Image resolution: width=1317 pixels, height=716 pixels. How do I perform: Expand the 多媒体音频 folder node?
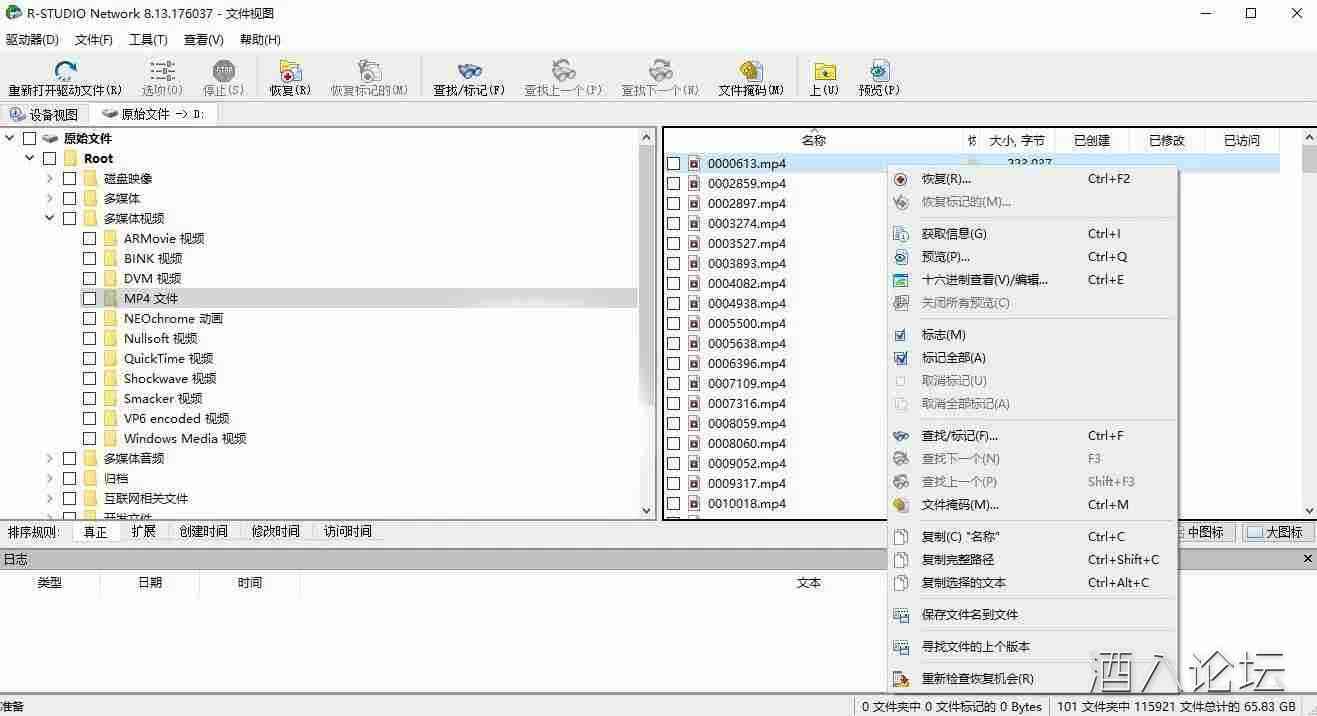coord(50,458)
